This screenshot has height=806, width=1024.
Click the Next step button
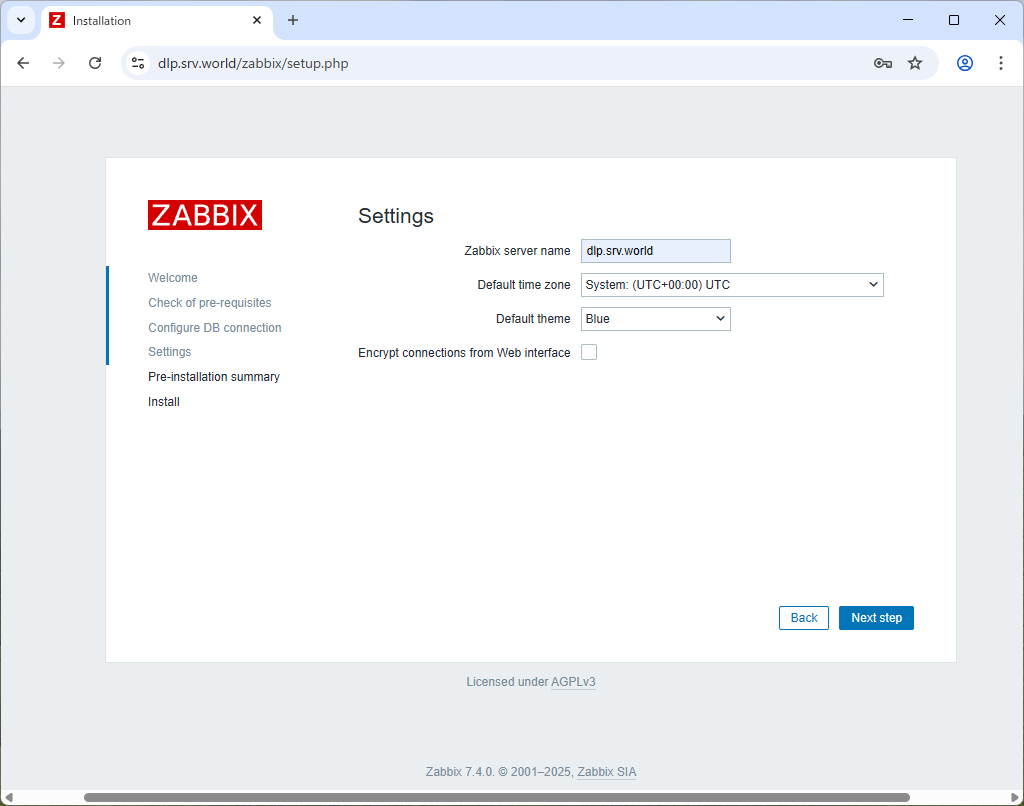pos(876,617)
